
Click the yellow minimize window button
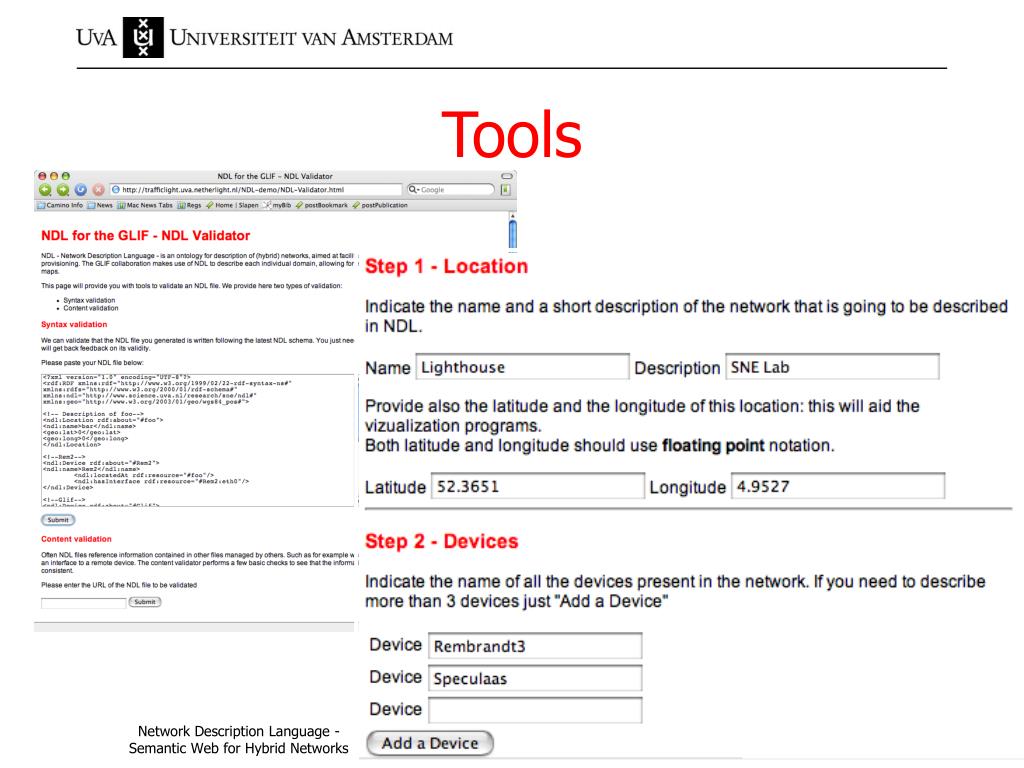(54, 176)
